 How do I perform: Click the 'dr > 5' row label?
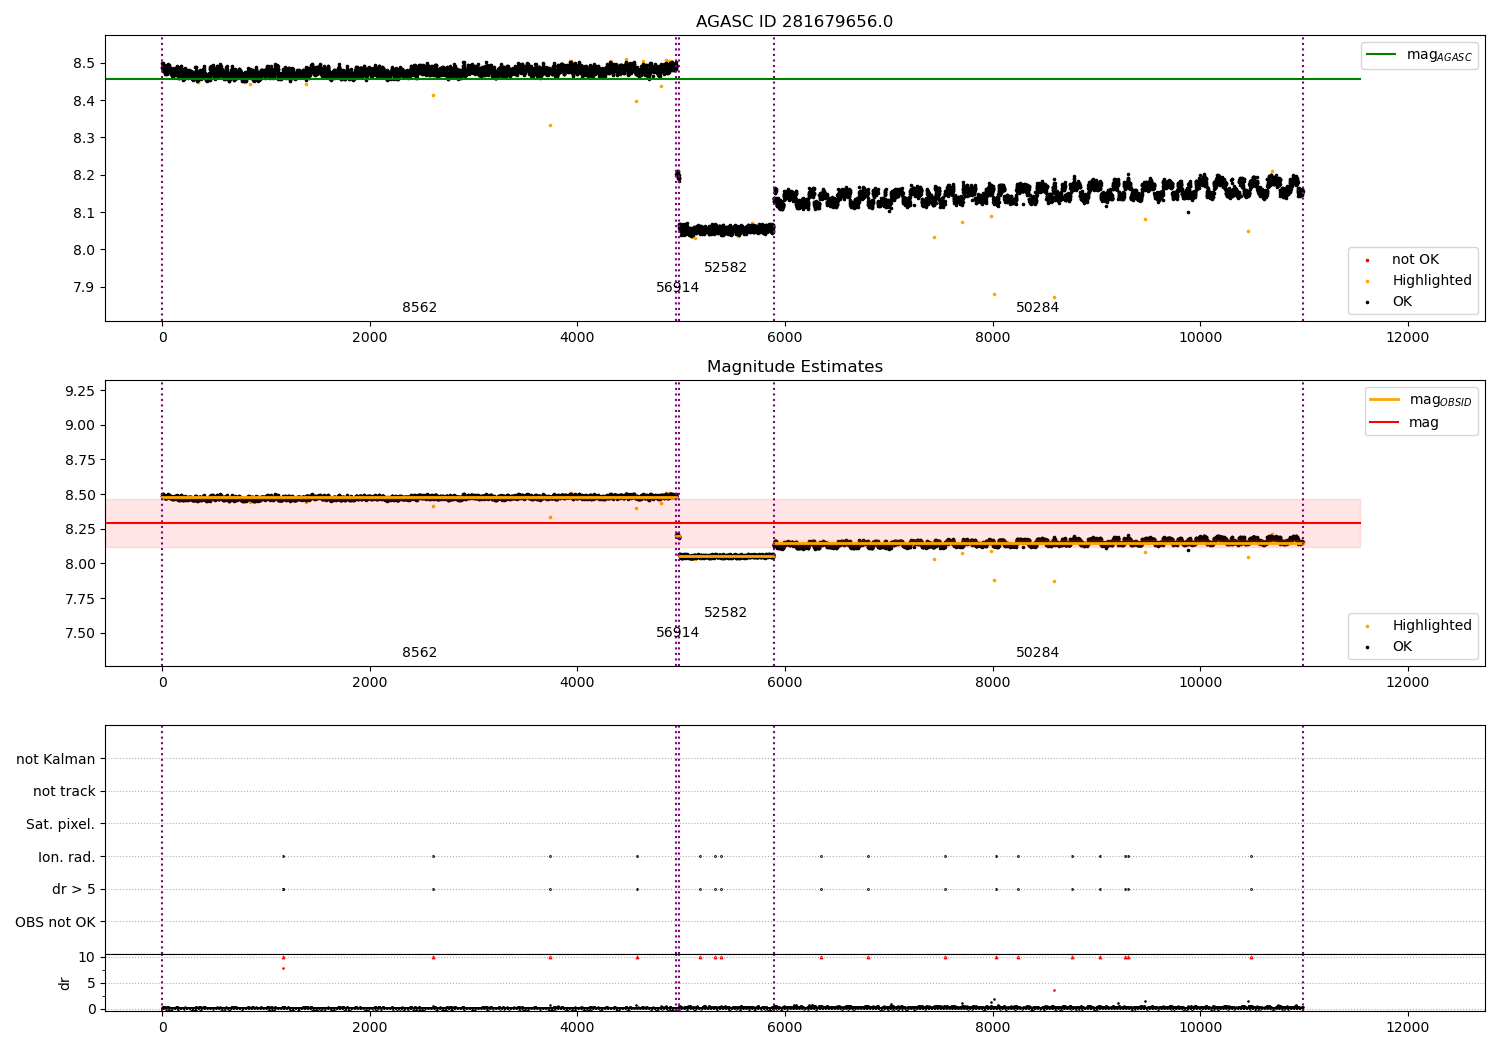(x=74, y=889)
